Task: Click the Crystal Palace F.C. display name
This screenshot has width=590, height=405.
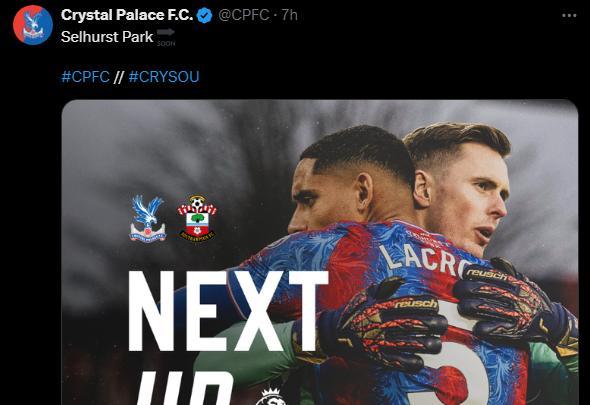Action: click(127, 15)
